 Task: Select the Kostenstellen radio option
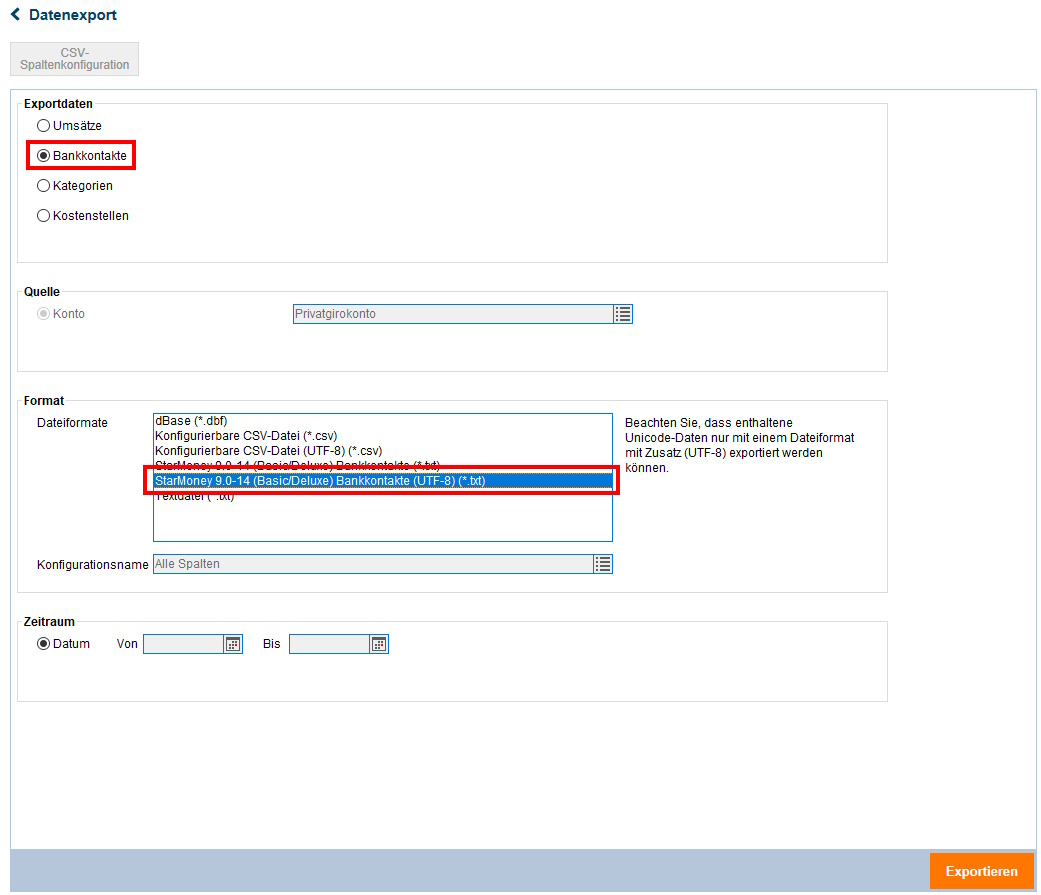point(43,216)
